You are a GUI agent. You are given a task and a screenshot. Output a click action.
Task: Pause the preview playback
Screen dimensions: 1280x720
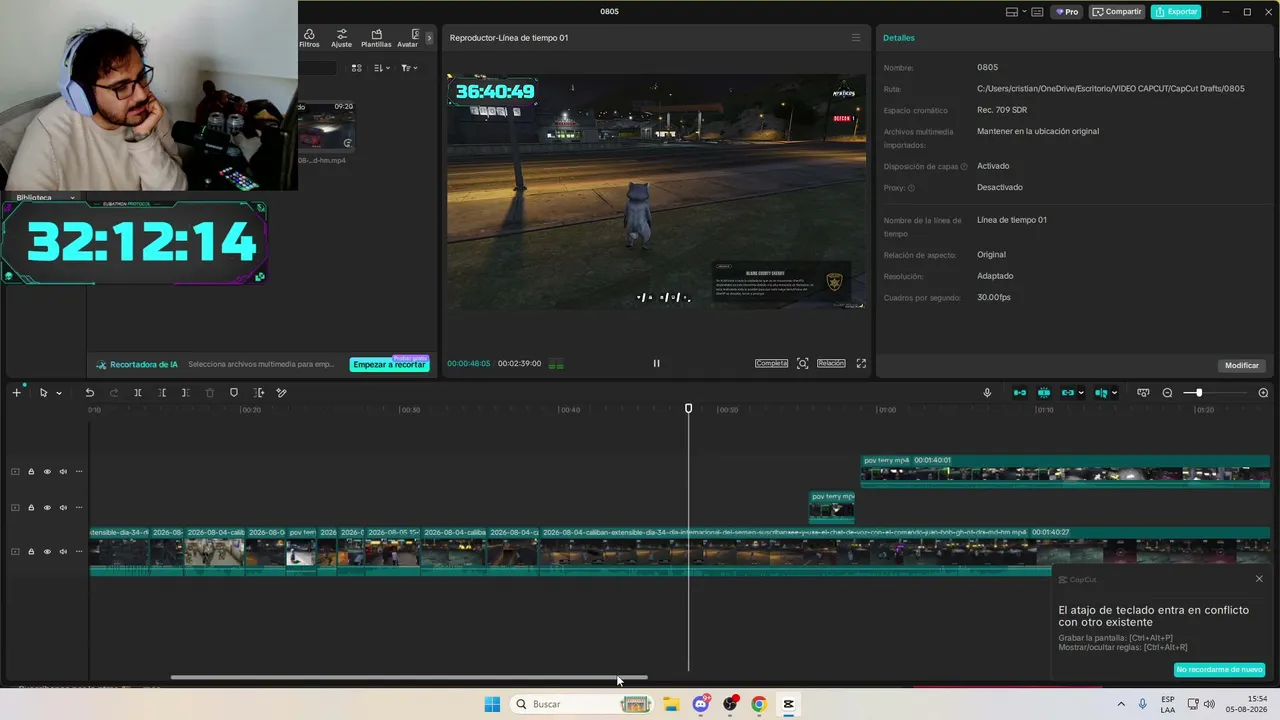click(x=656, y=363)
